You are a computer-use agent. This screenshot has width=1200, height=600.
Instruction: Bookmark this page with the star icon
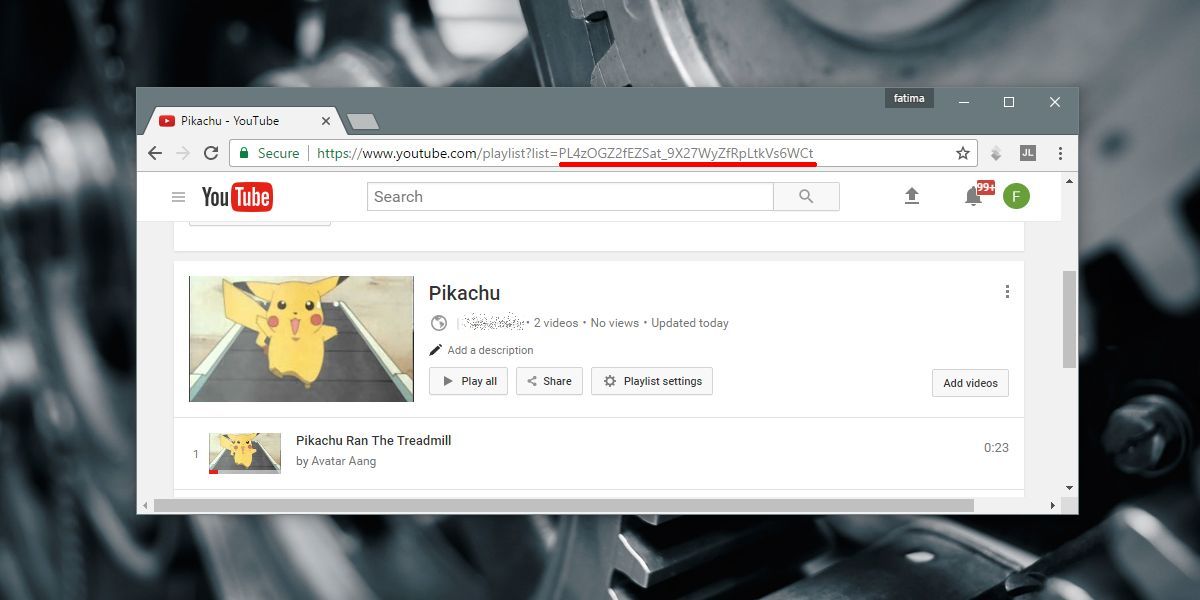pyautogui.click(x=963, y=153)
